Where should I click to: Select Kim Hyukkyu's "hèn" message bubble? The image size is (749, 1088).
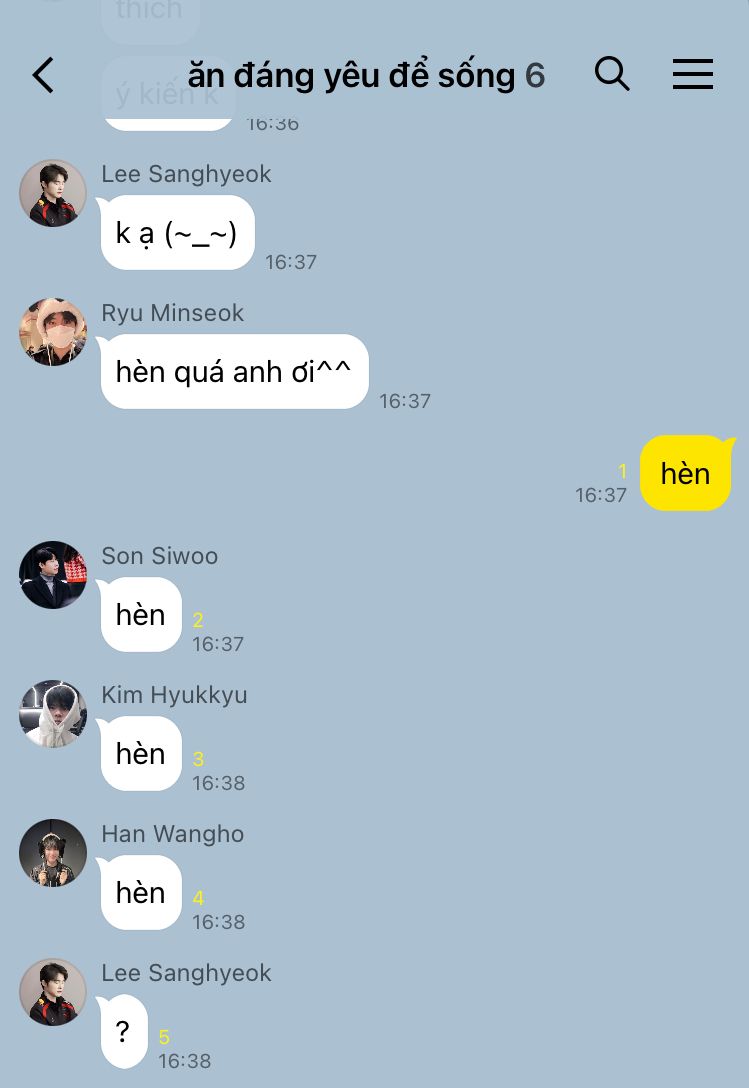(140, 754)
